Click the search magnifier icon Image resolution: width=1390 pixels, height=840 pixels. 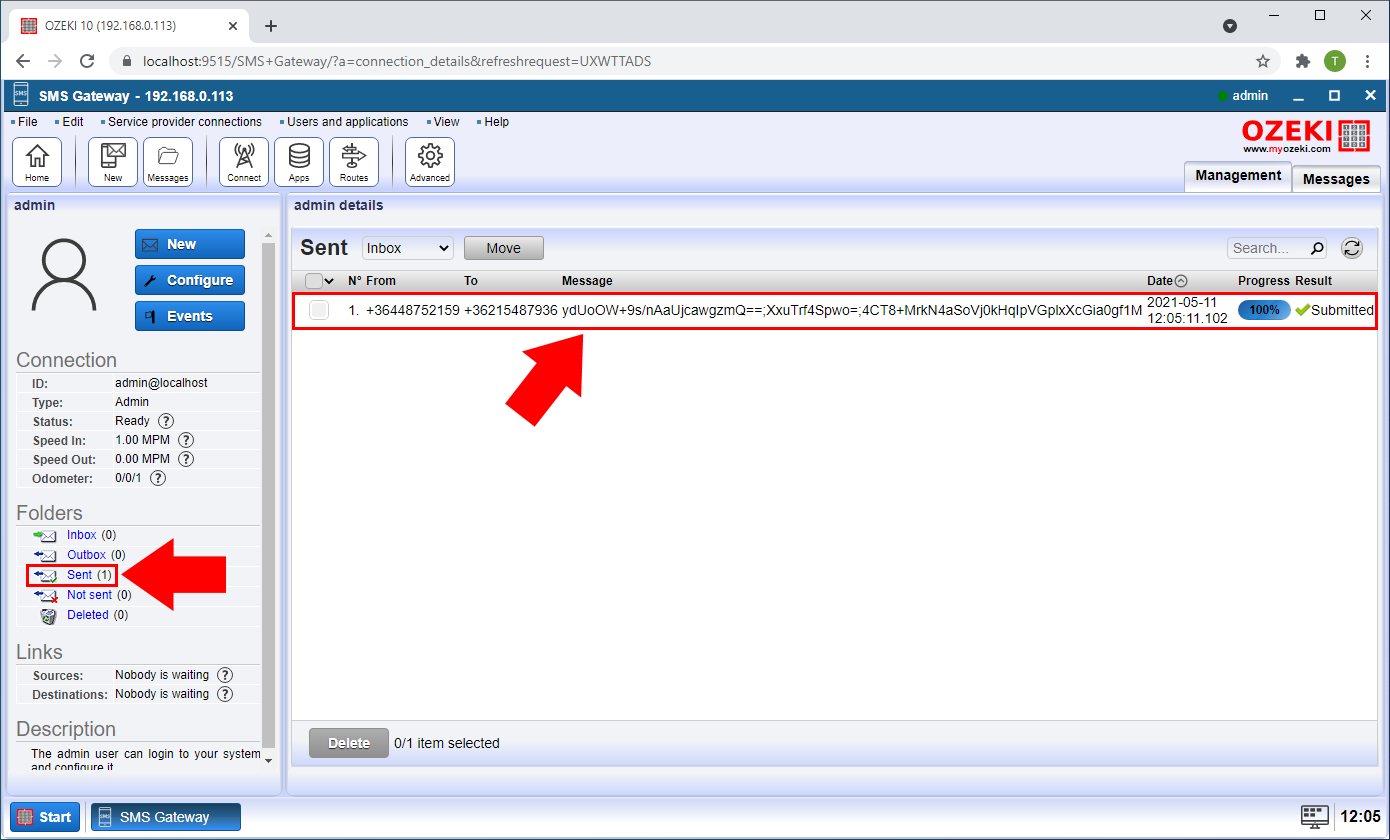click(1317, 248)
